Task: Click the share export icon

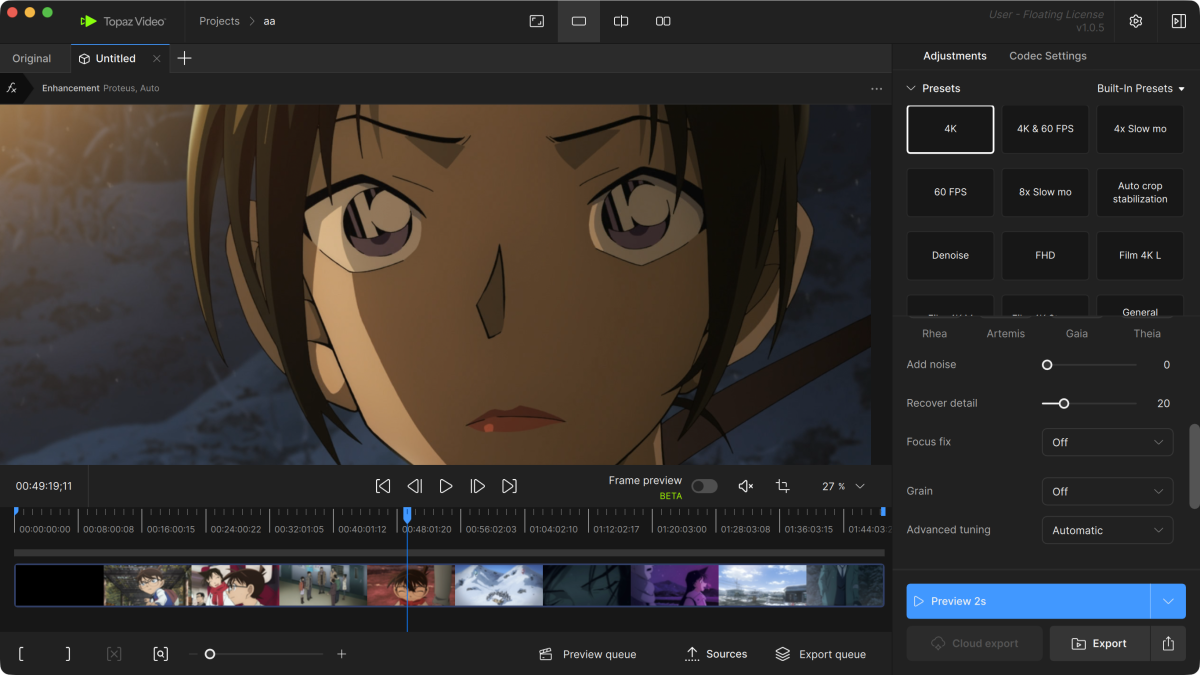Action: [1168, 644]
